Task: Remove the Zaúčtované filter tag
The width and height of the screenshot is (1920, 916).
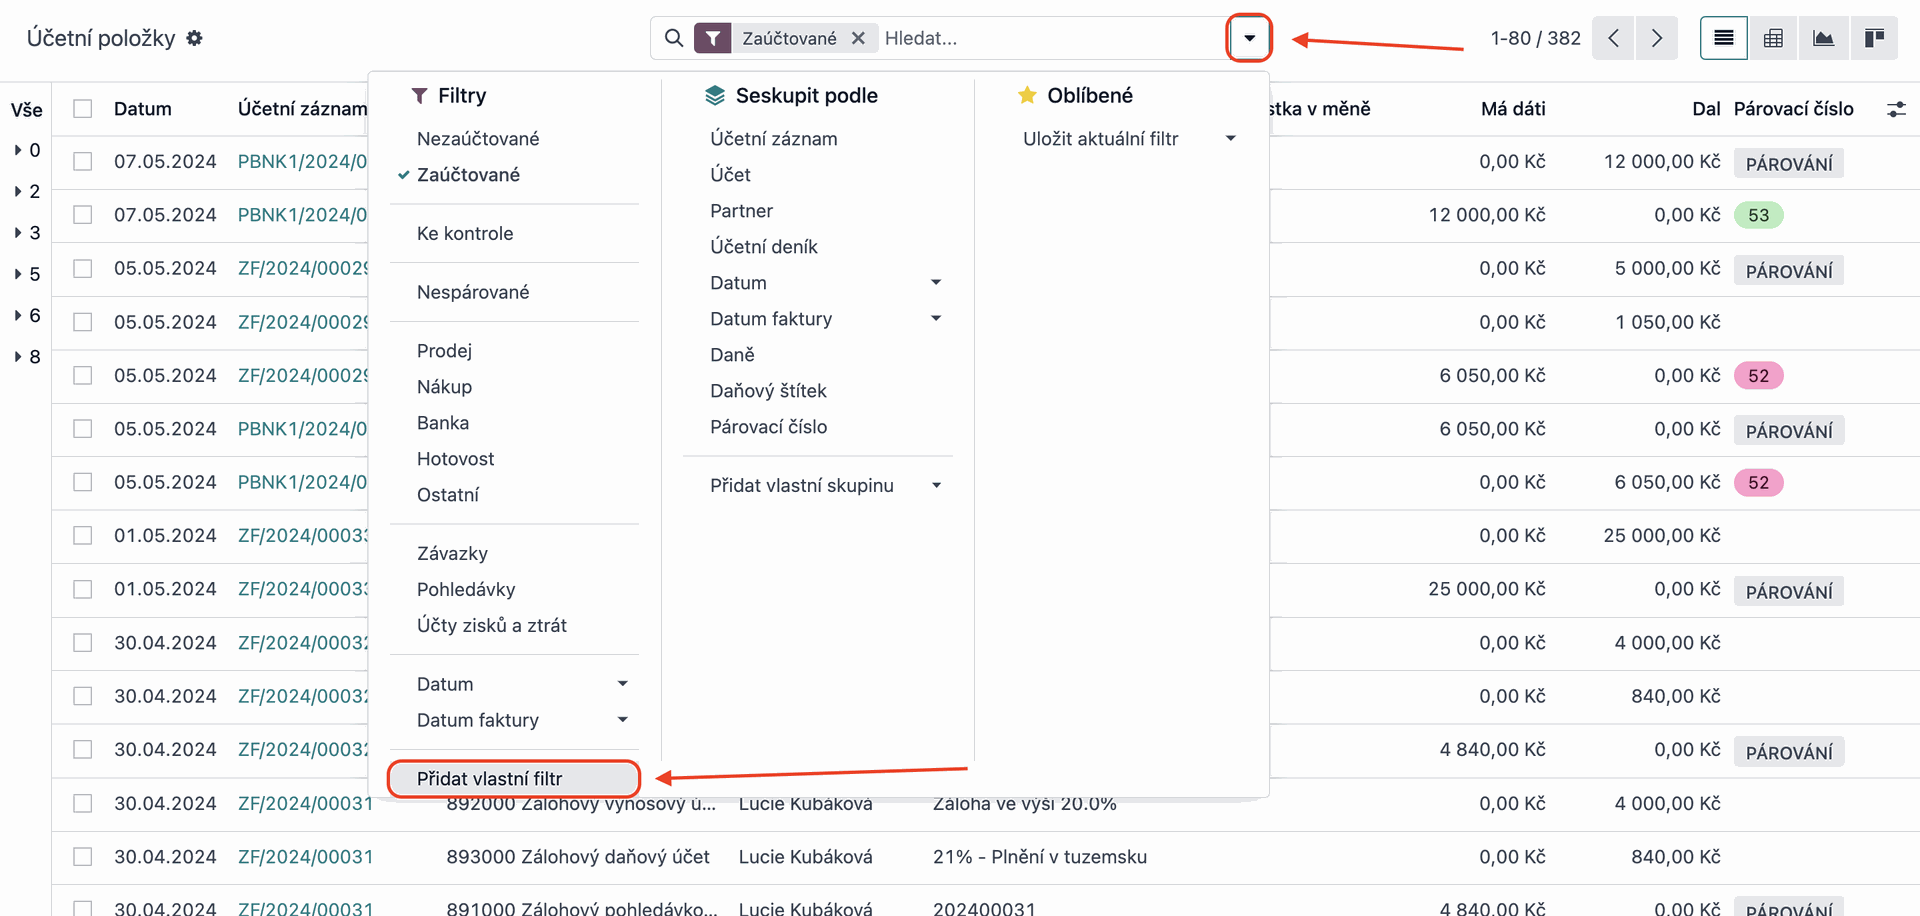Action: (x=858, y=38)
